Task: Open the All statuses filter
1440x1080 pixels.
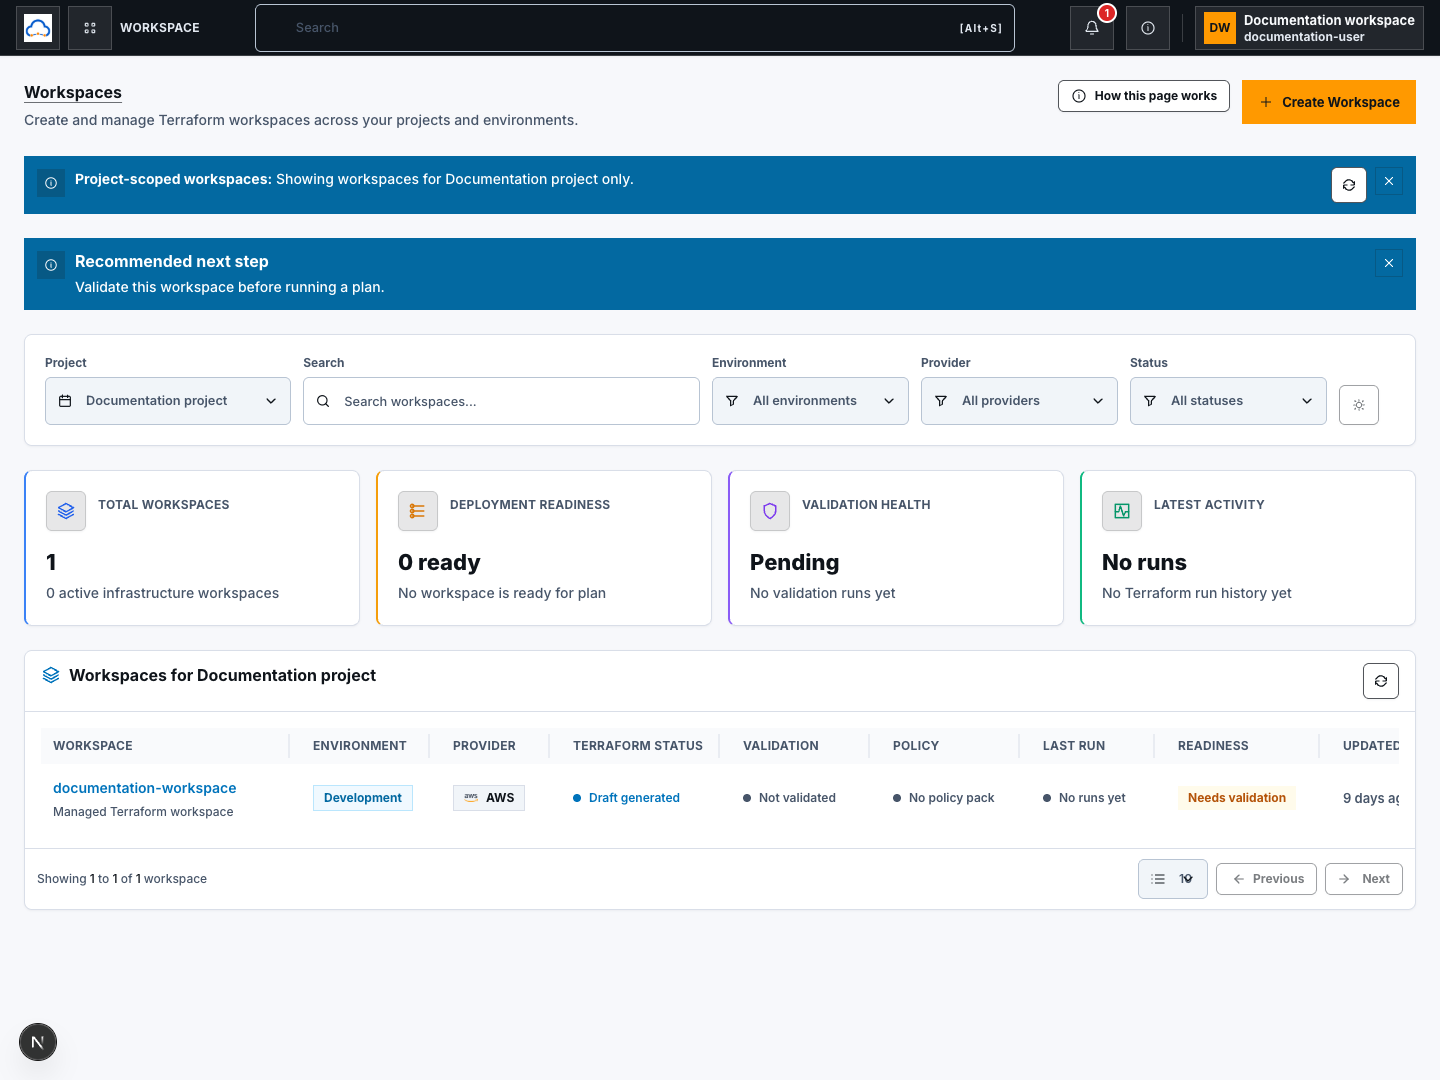Action: [x=1228, y=401]
